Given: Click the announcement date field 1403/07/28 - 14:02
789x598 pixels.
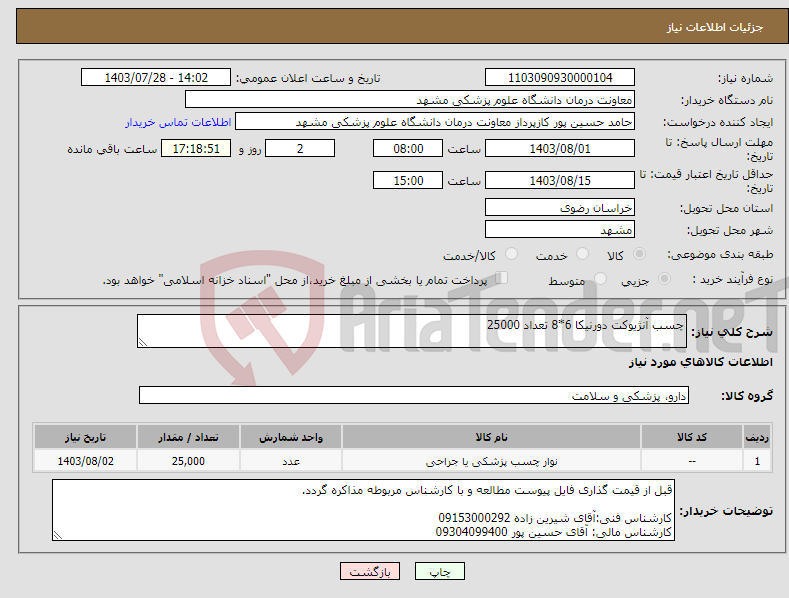Looking at the screenshot, I should point(156,78).
